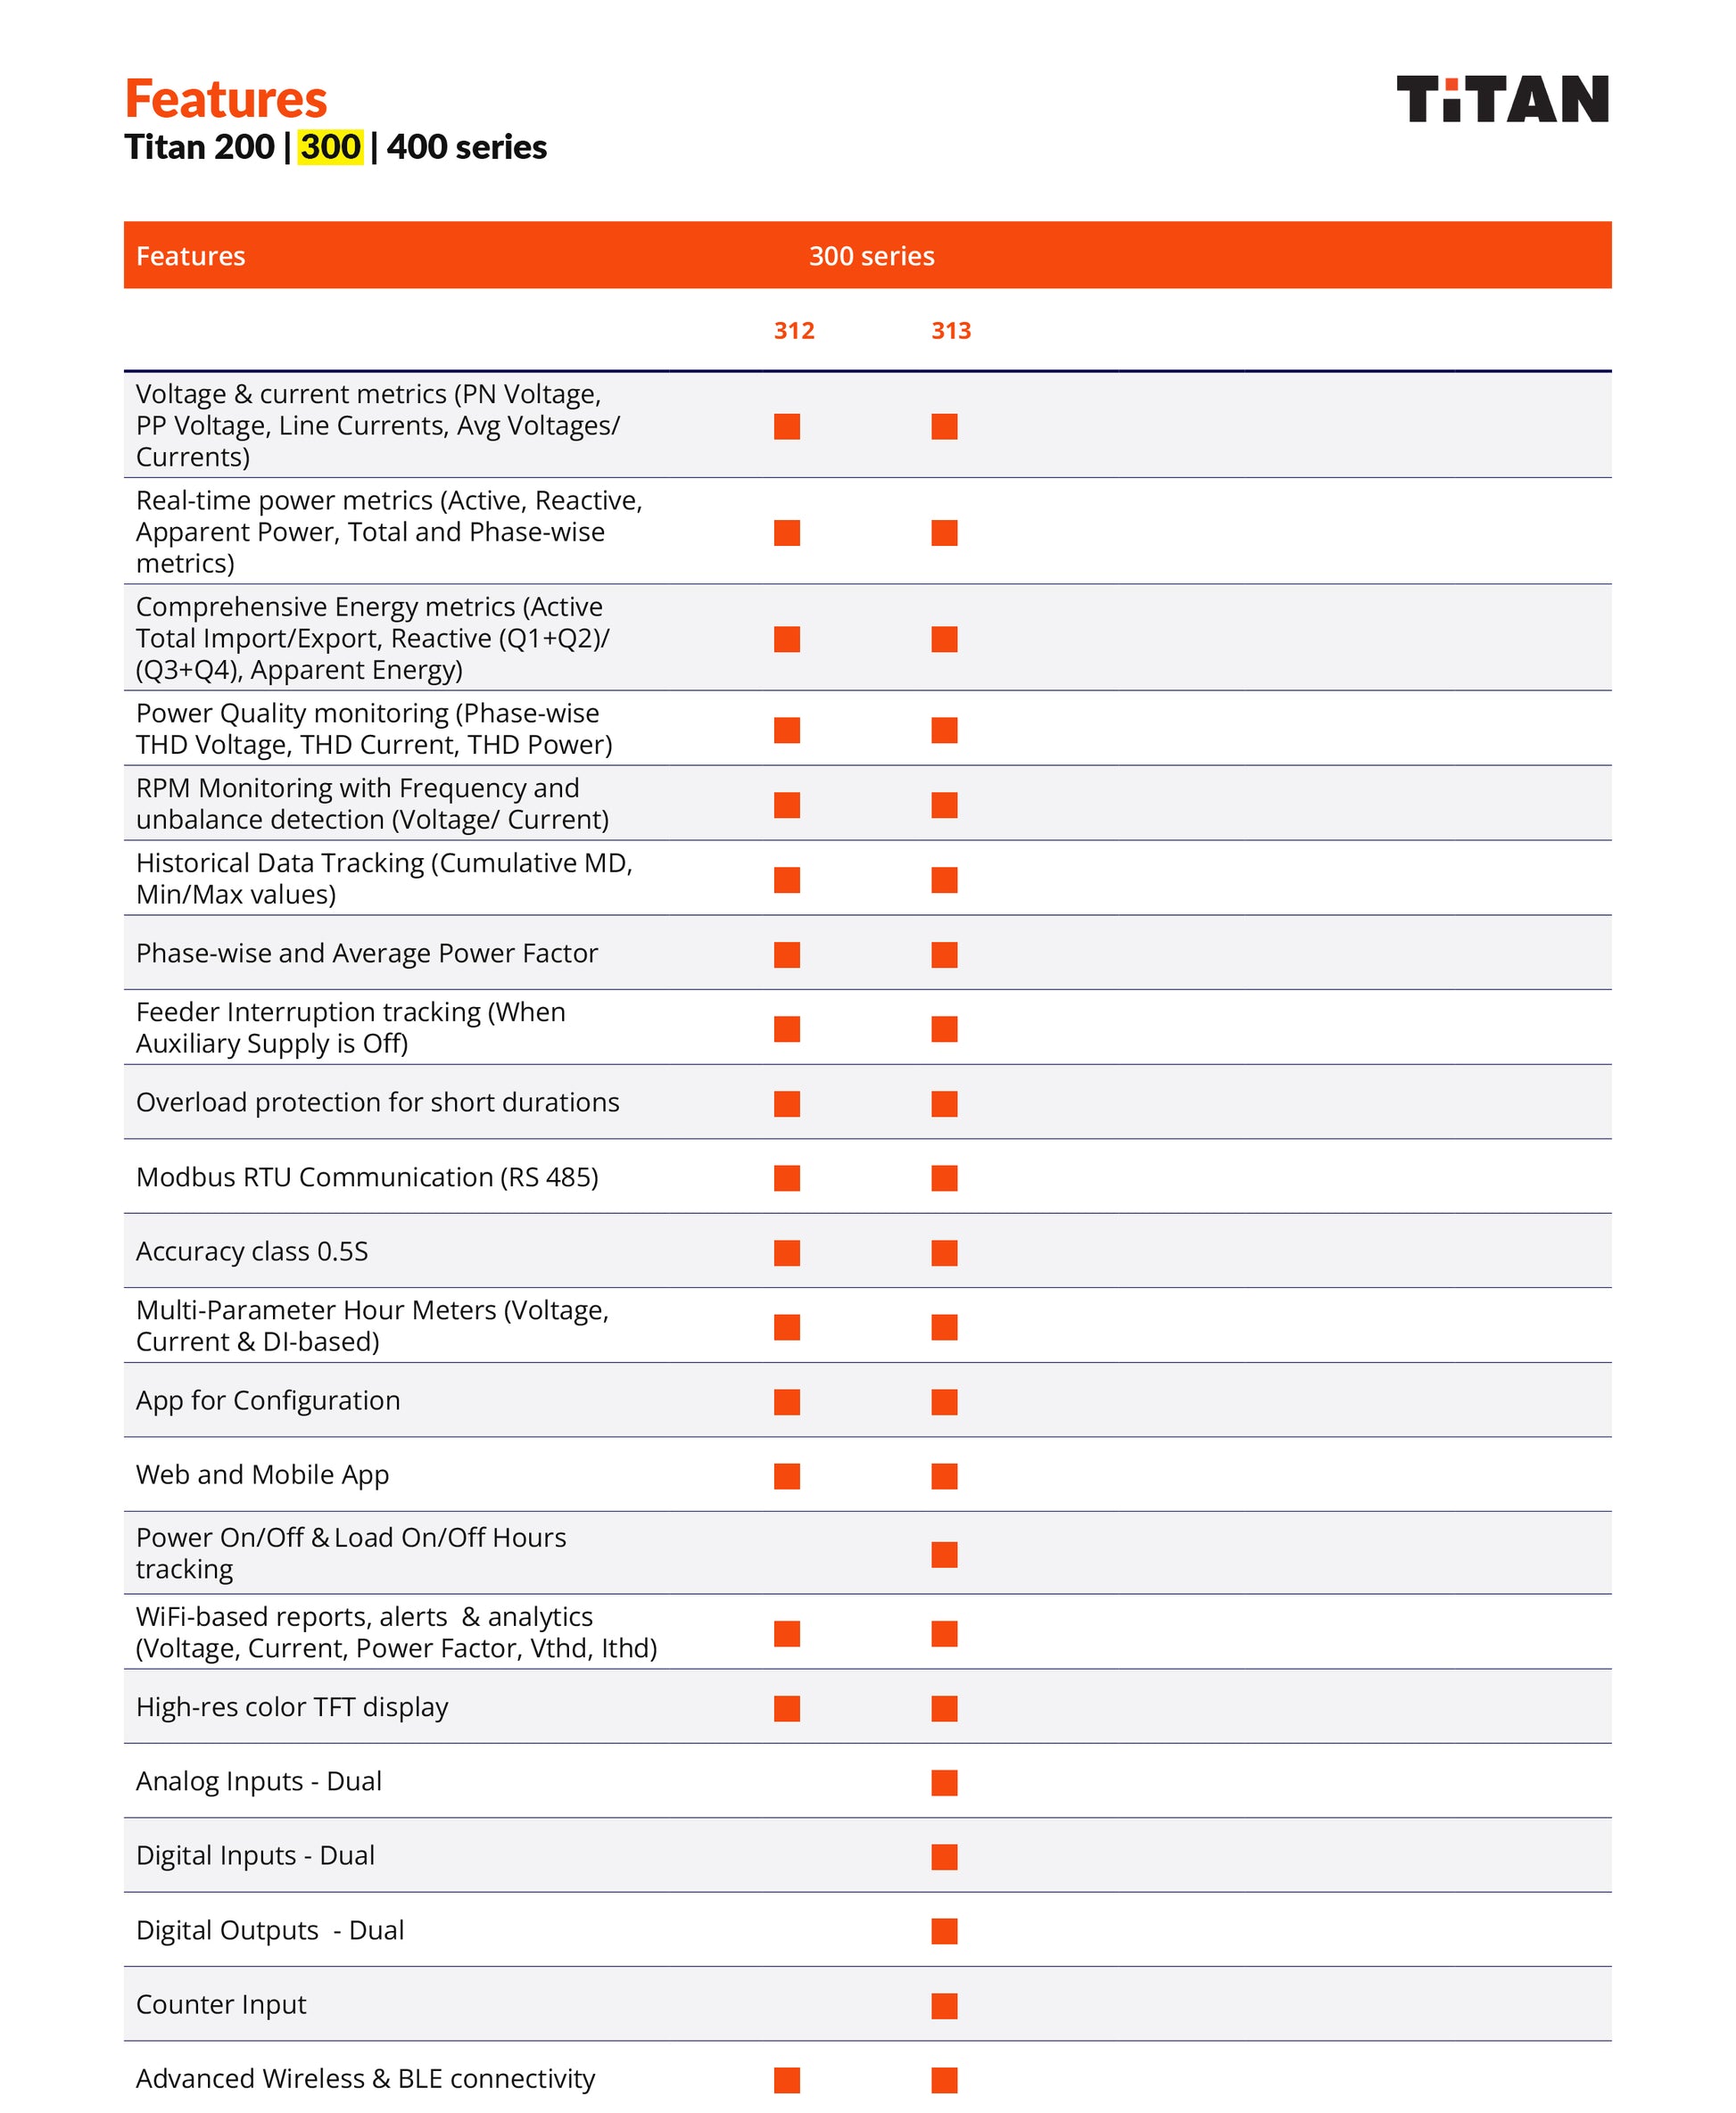The image size is (1736, 2113).
Task: Click the 313 marker for Counter Input
Action: (944, 2006)
